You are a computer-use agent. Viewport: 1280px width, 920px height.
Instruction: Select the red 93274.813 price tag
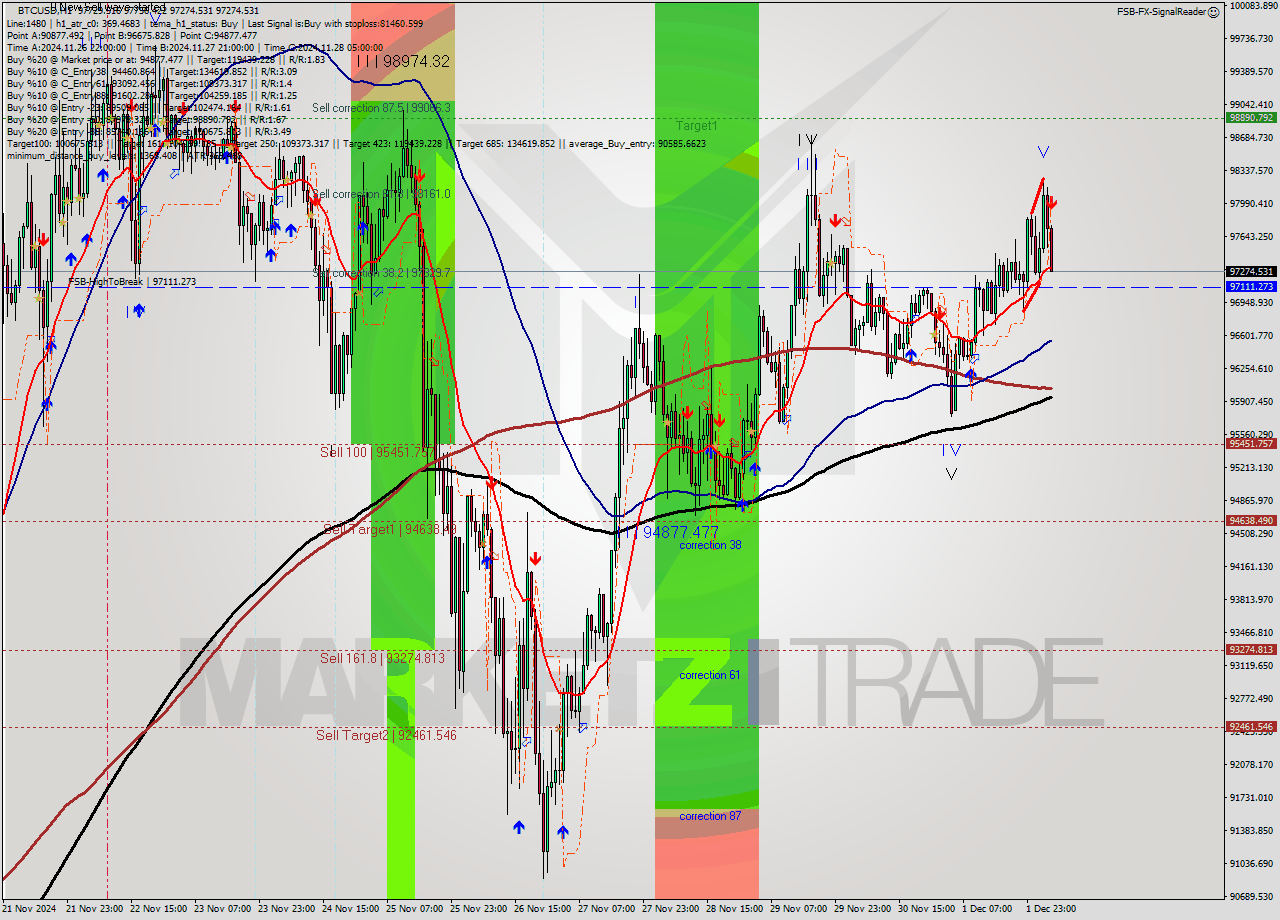1251,649
